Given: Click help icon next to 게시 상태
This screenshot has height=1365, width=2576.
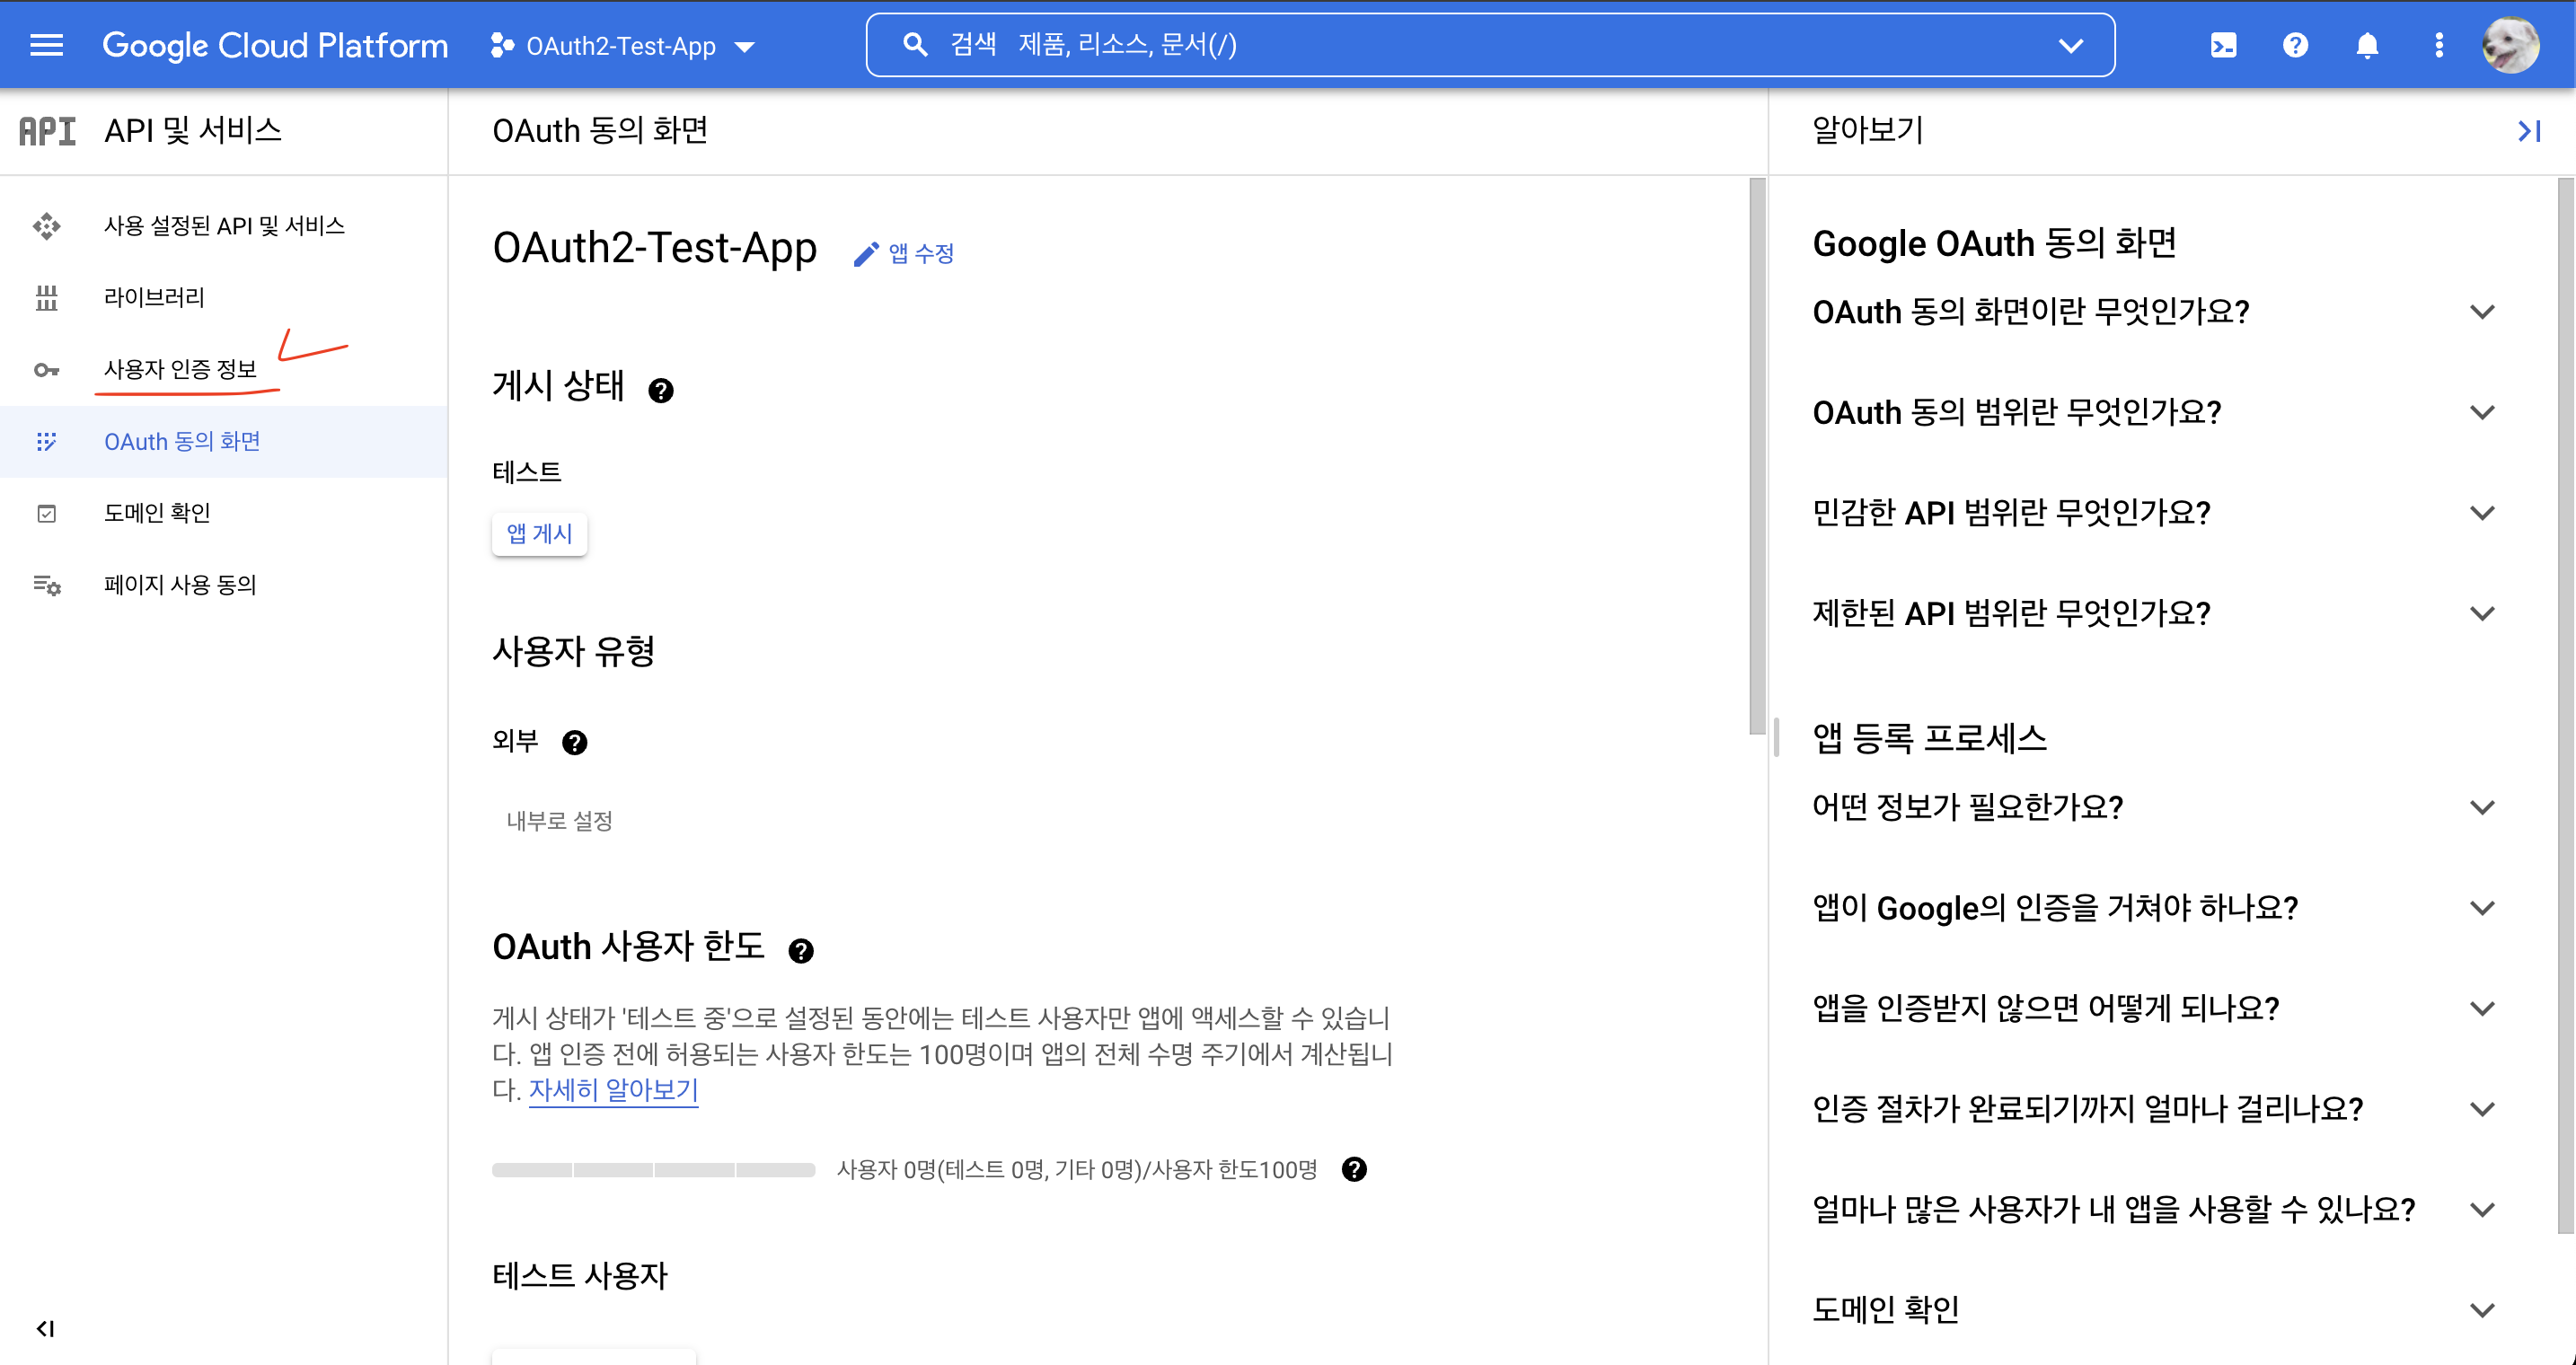Looking at the screenshot, I should [x=660, y=390].
